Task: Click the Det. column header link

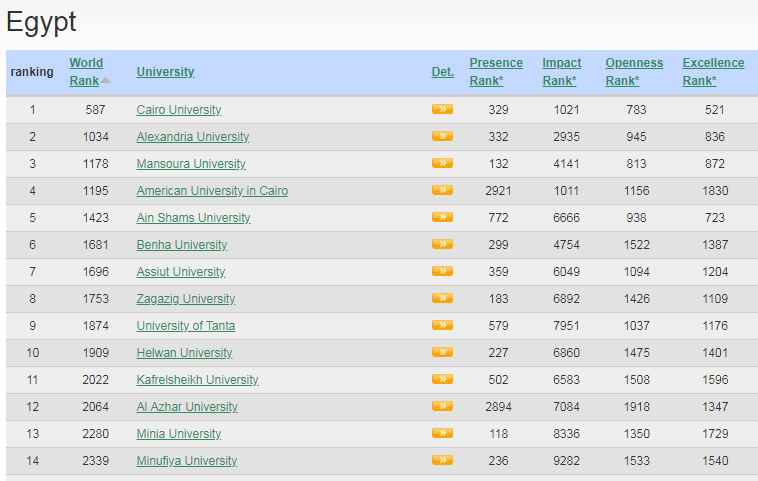Action: point(442,72)
